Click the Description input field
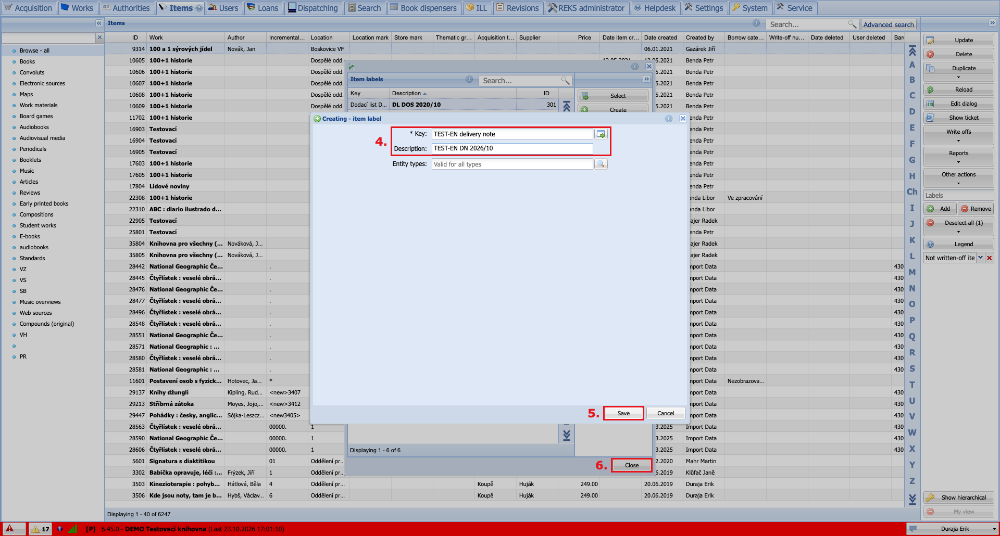1000x536 pixels. coord(512,148)
